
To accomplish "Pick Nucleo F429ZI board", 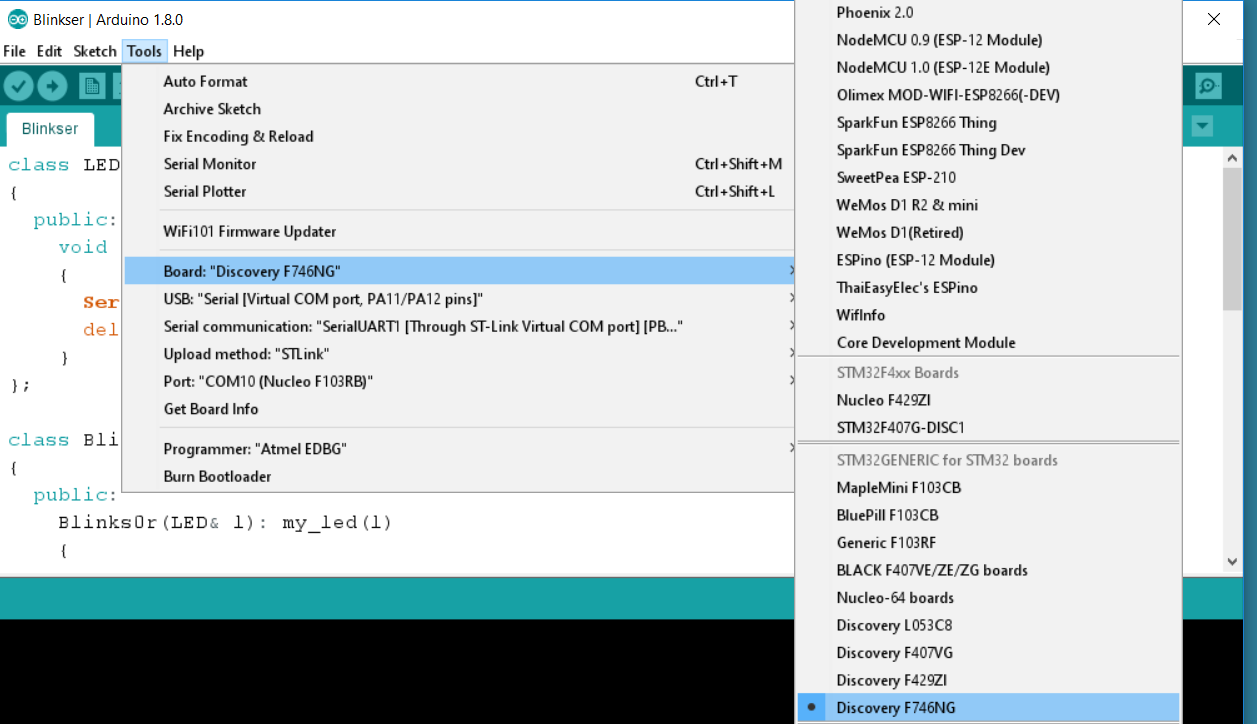I will (988, 400).
